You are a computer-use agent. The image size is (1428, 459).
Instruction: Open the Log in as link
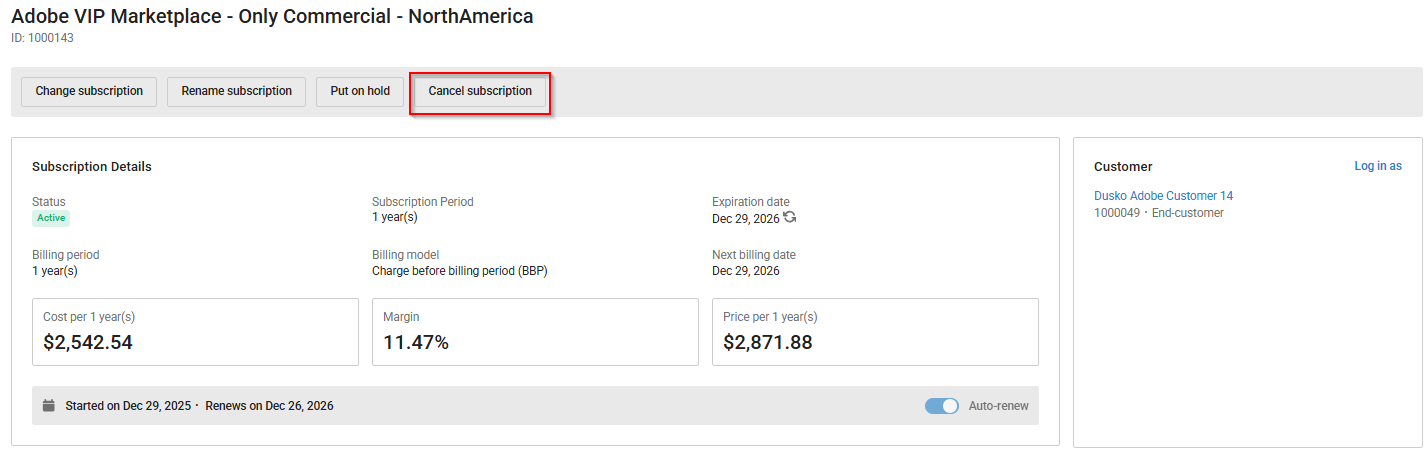(1377, 166)
